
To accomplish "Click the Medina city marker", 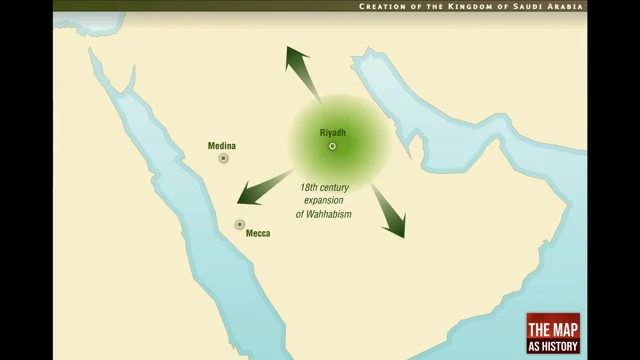I will 223,158.
